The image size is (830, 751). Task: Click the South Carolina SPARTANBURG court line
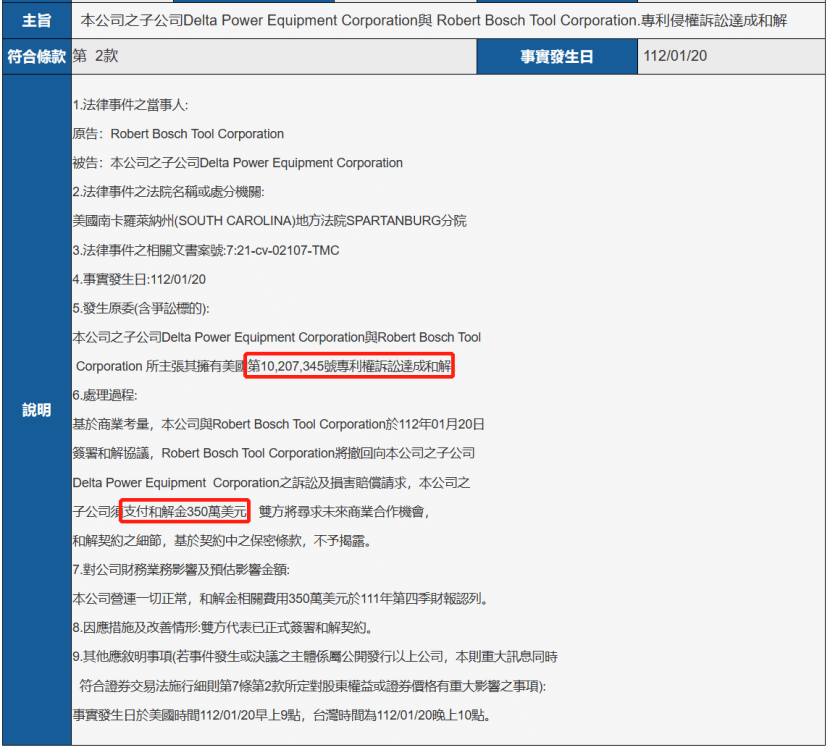point(269,221)
